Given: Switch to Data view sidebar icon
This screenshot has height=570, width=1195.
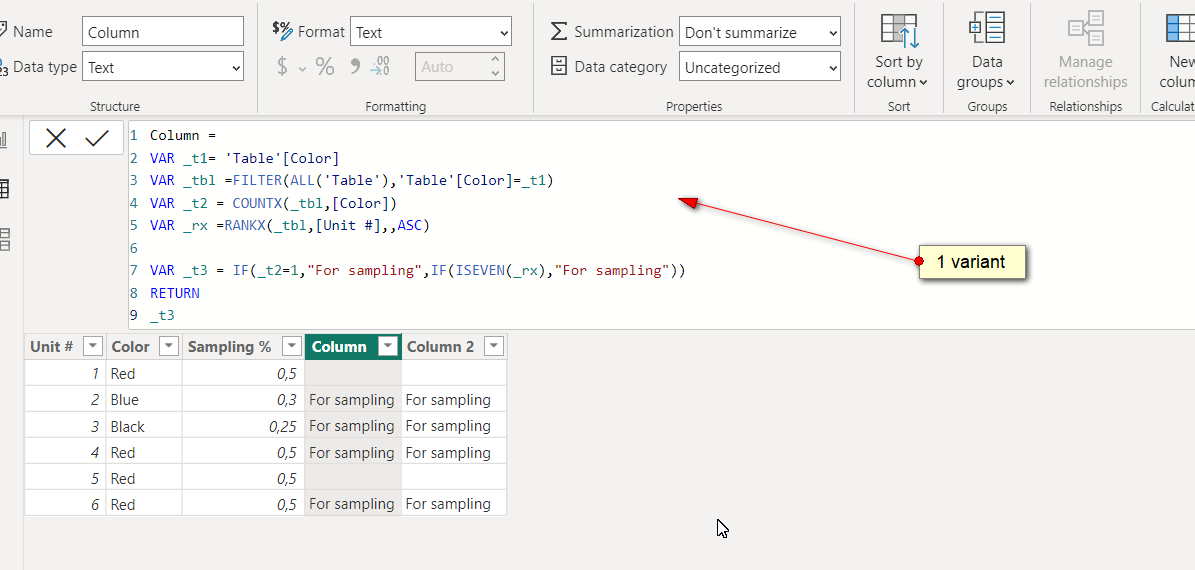Looking at the screenshot, I should (4, 189).
